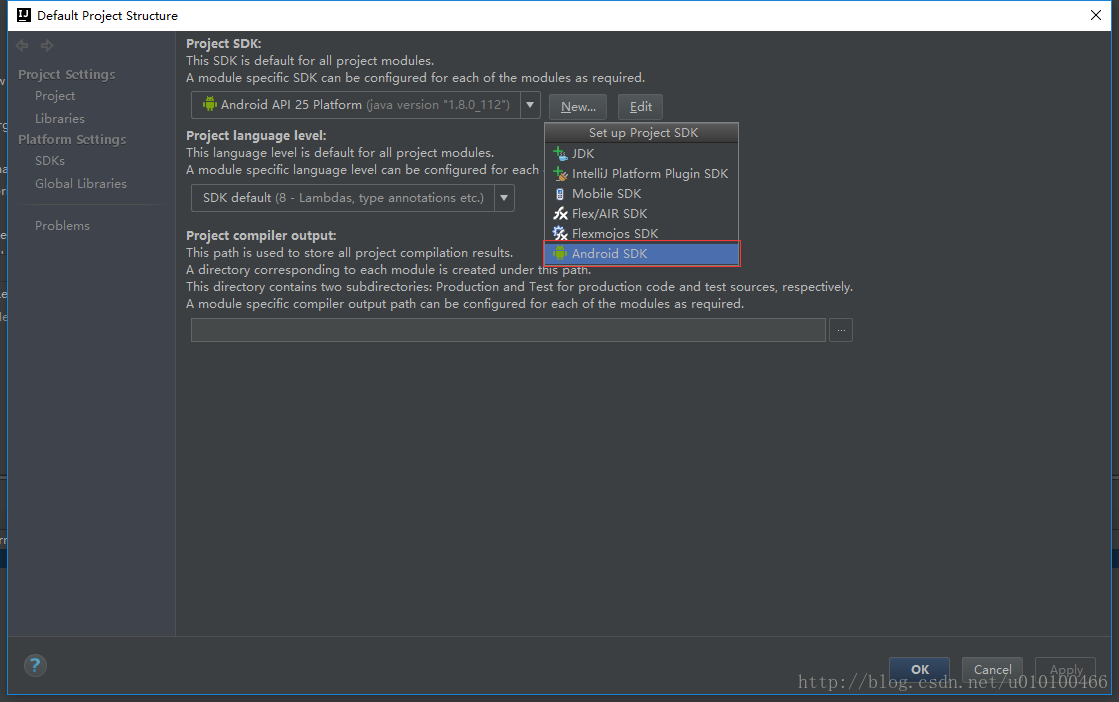Open the Project SDK dropdown arrow
This screenshot has width=1119, height=702.
point(529,104)
